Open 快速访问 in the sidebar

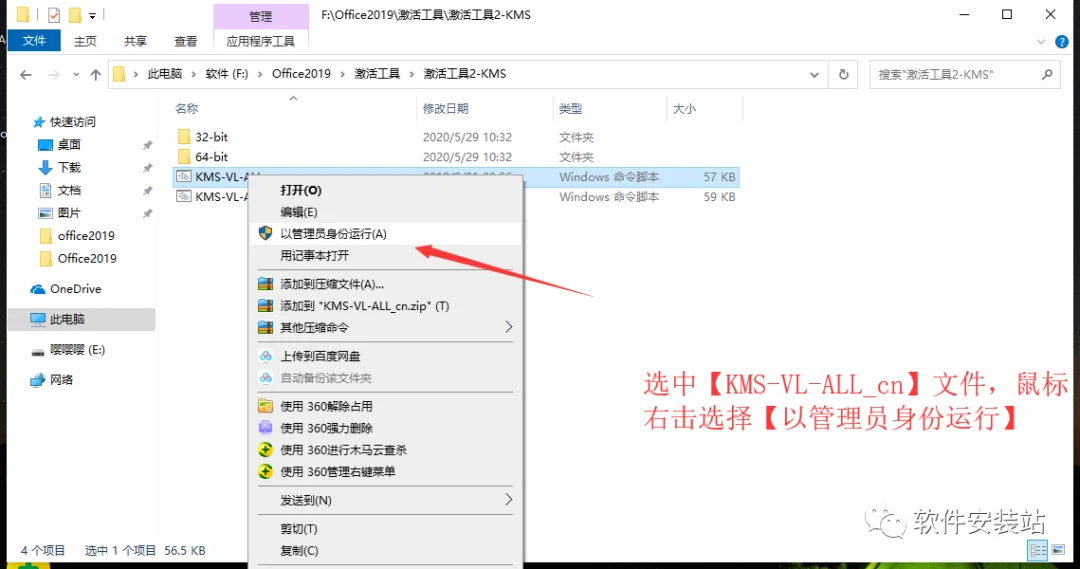coord(72,122)
